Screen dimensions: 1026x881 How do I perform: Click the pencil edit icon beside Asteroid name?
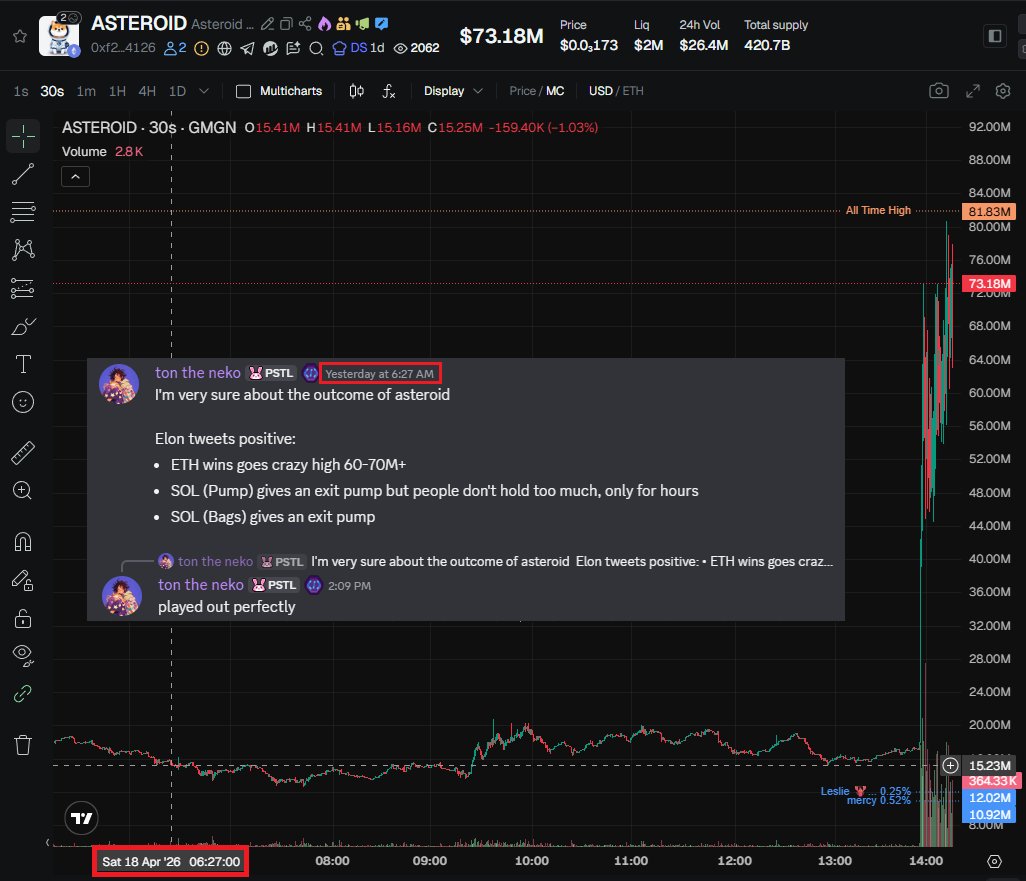pyautogui.click(x=267, y=24)
